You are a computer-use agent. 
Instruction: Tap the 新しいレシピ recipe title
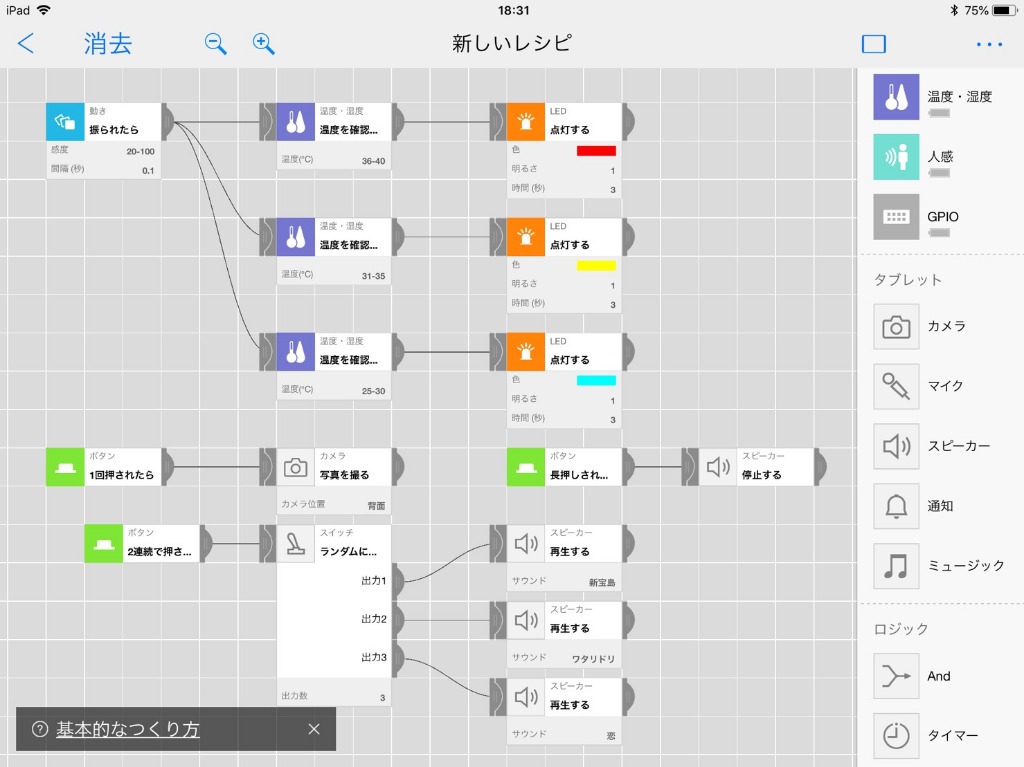[512, 44]
